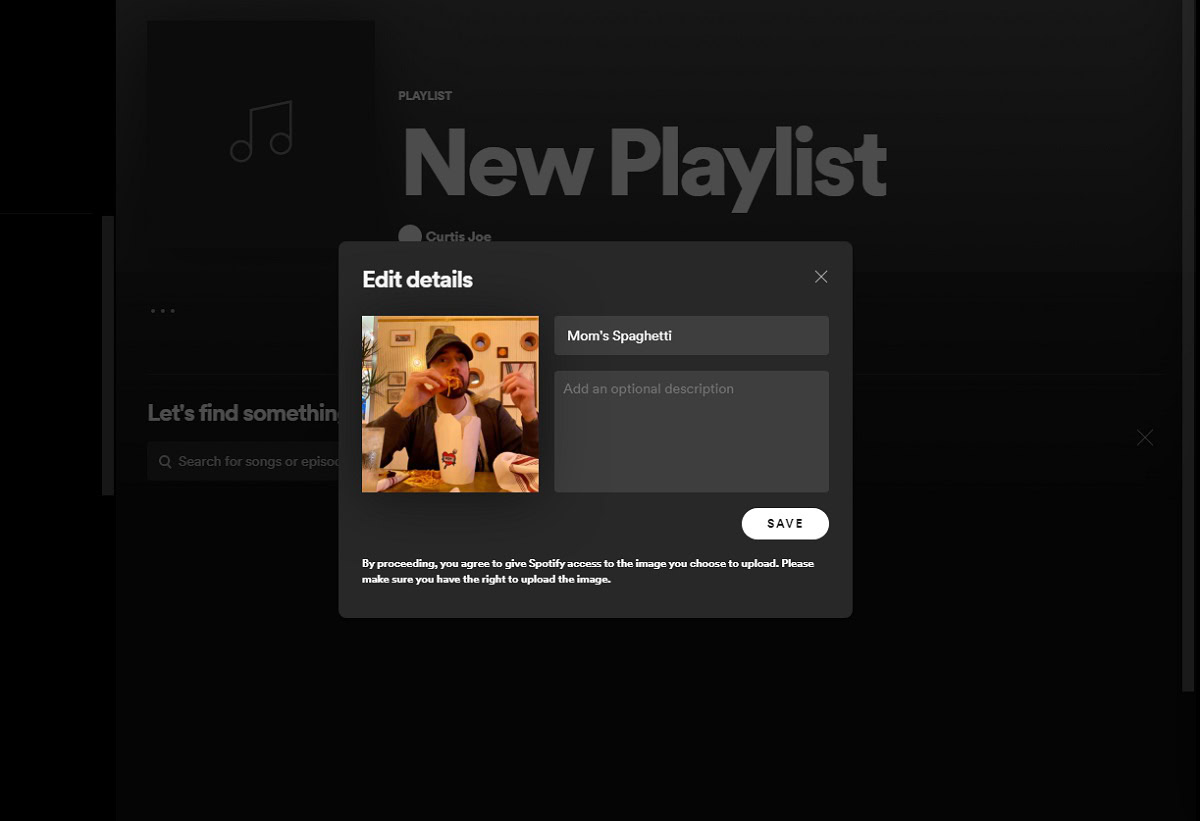
Task: Click the Curtis Joe avatar icon
Action: pos(409,235)
